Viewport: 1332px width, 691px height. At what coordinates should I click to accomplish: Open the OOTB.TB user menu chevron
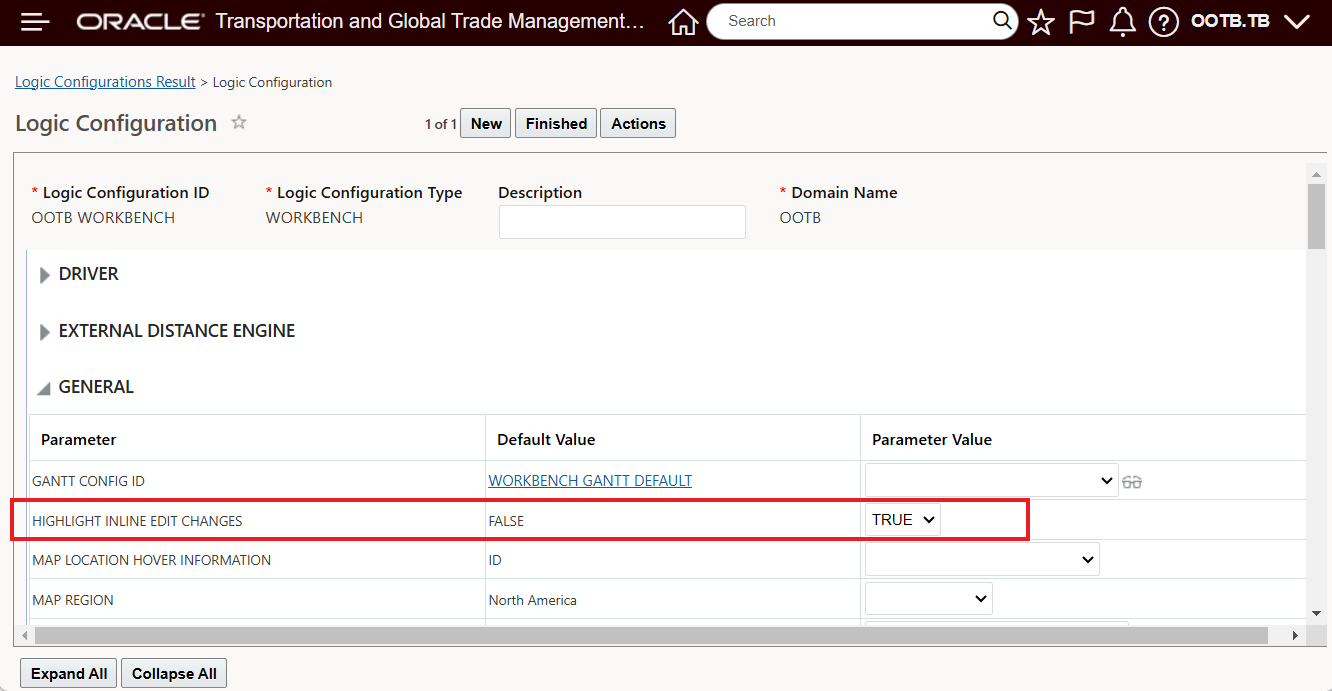[1297, 22]
